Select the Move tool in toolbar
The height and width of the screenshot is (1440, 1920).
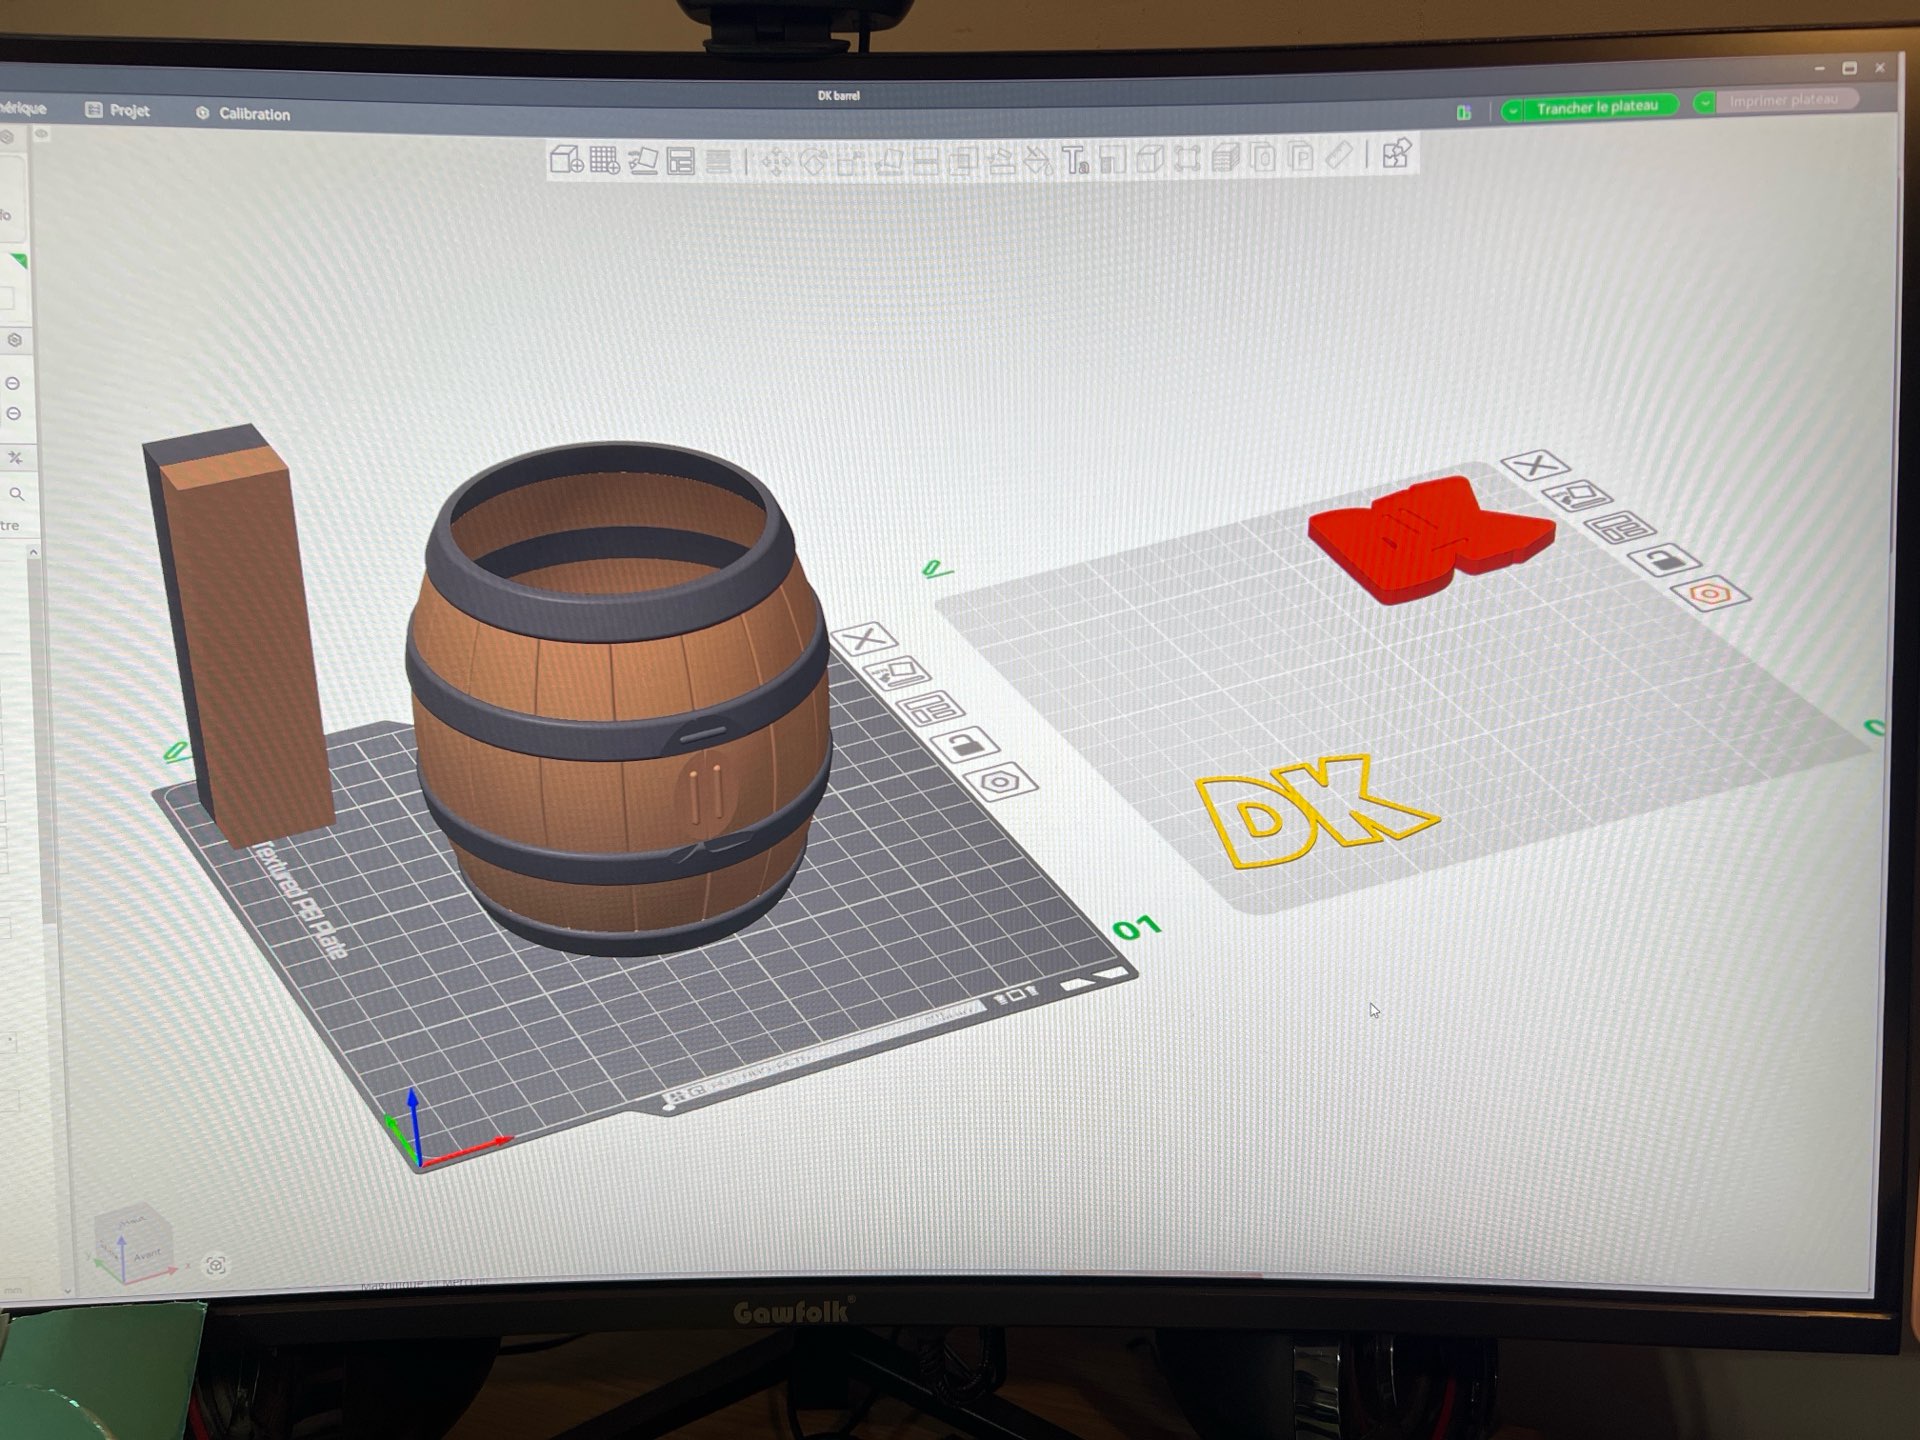(x=775, y=160)
